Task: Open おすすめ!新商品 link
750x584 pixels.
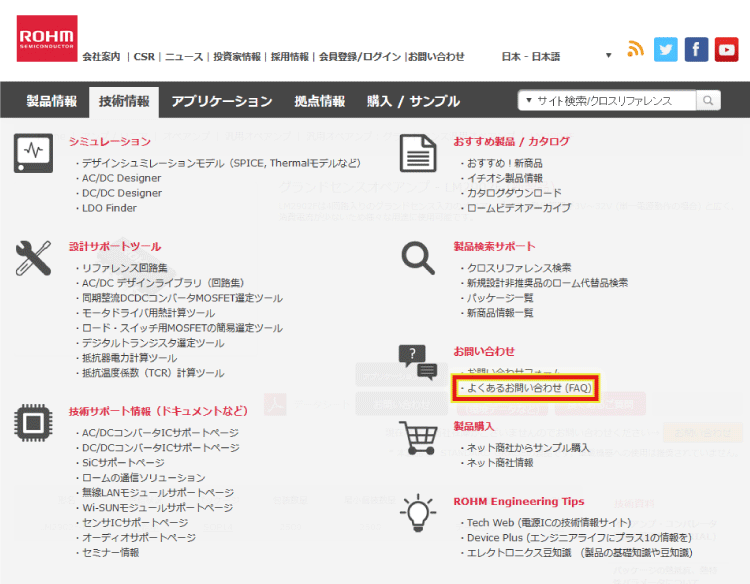Action: (x=505, y=163)
